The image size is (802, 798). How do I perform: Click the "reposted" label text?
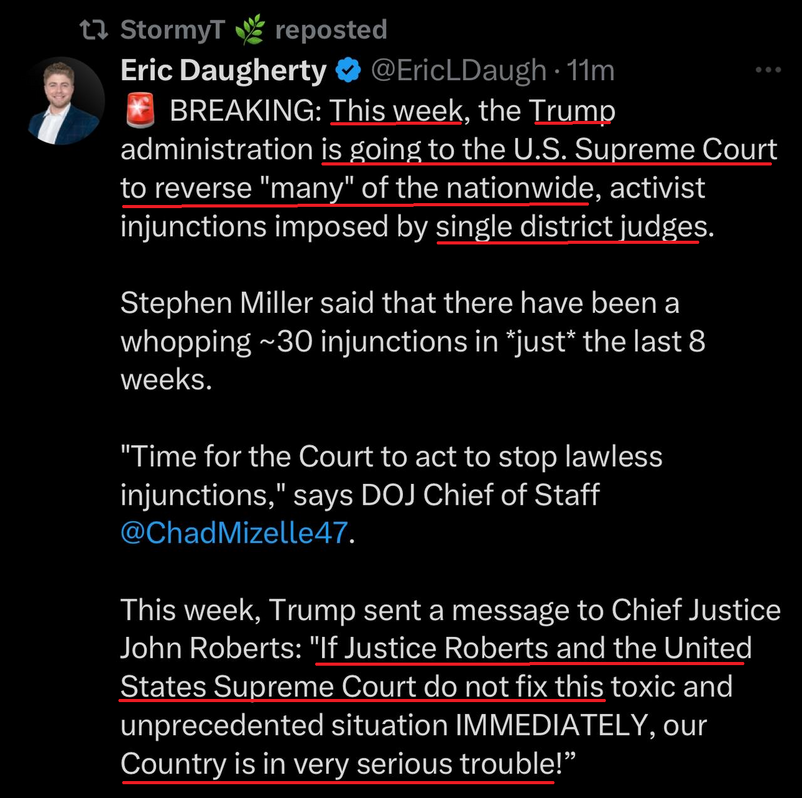(x=329, y=31)
